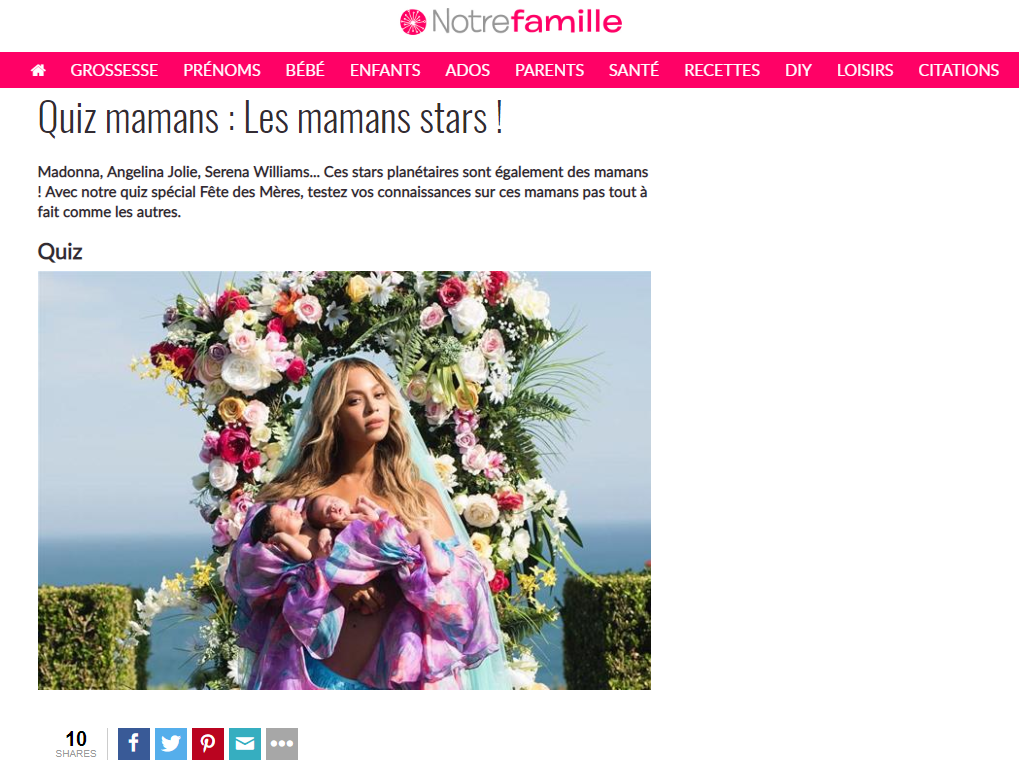Open the Grossesse menu
Screen dimensions: 1019x781
click(114, 70)
